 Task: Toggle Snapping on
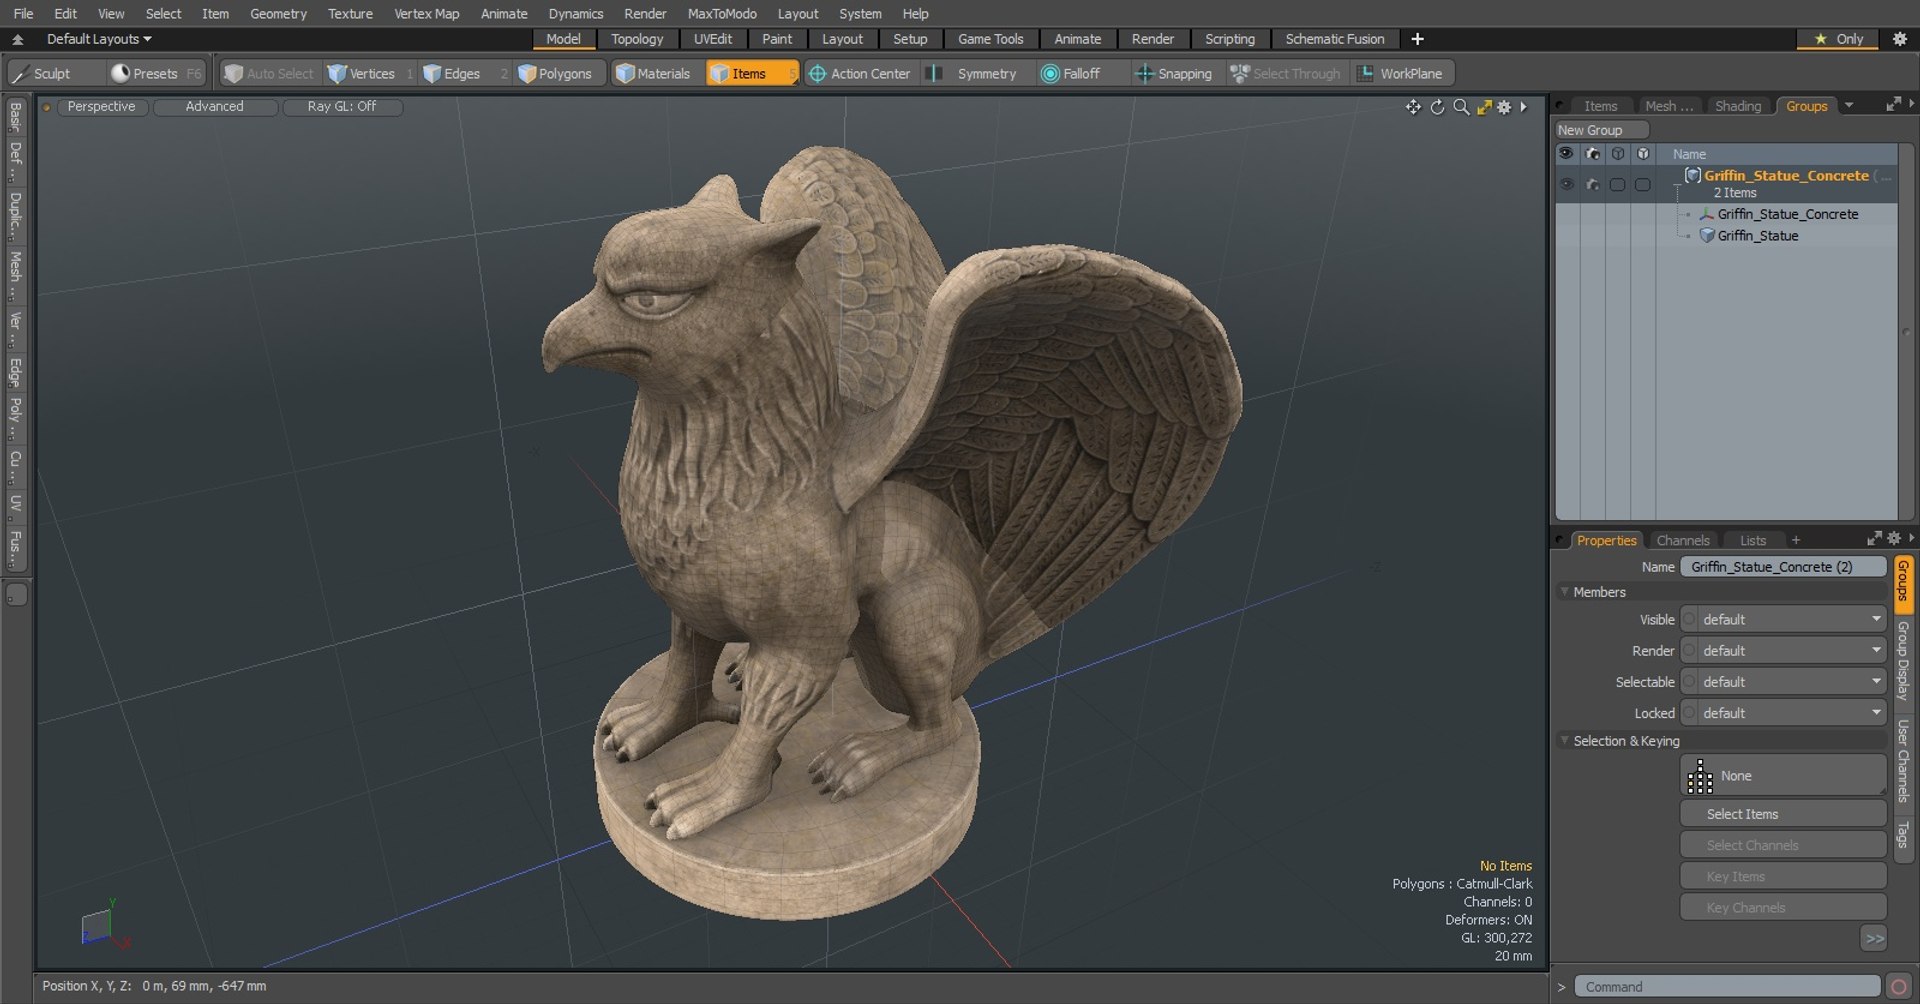click(1174, 73)
